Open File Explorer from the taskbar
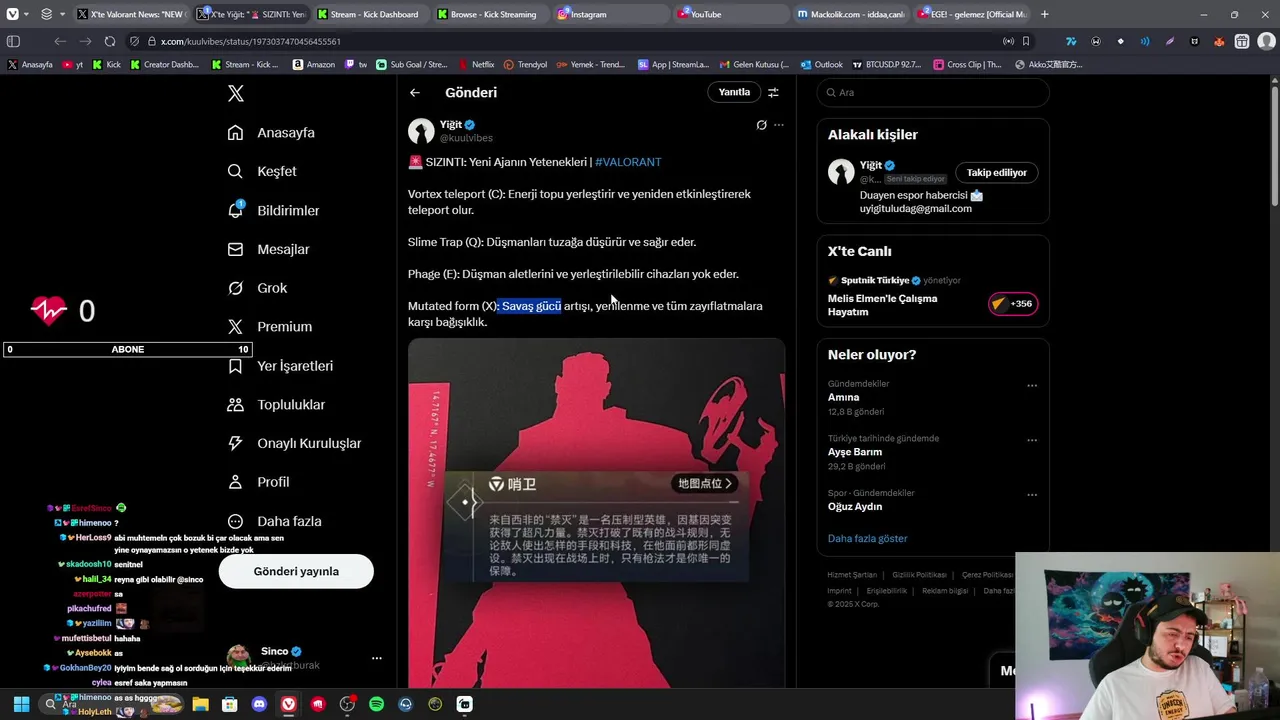The width and height of the screenshot is (1280, 720). pyautogui.click(x=200, y=704)
